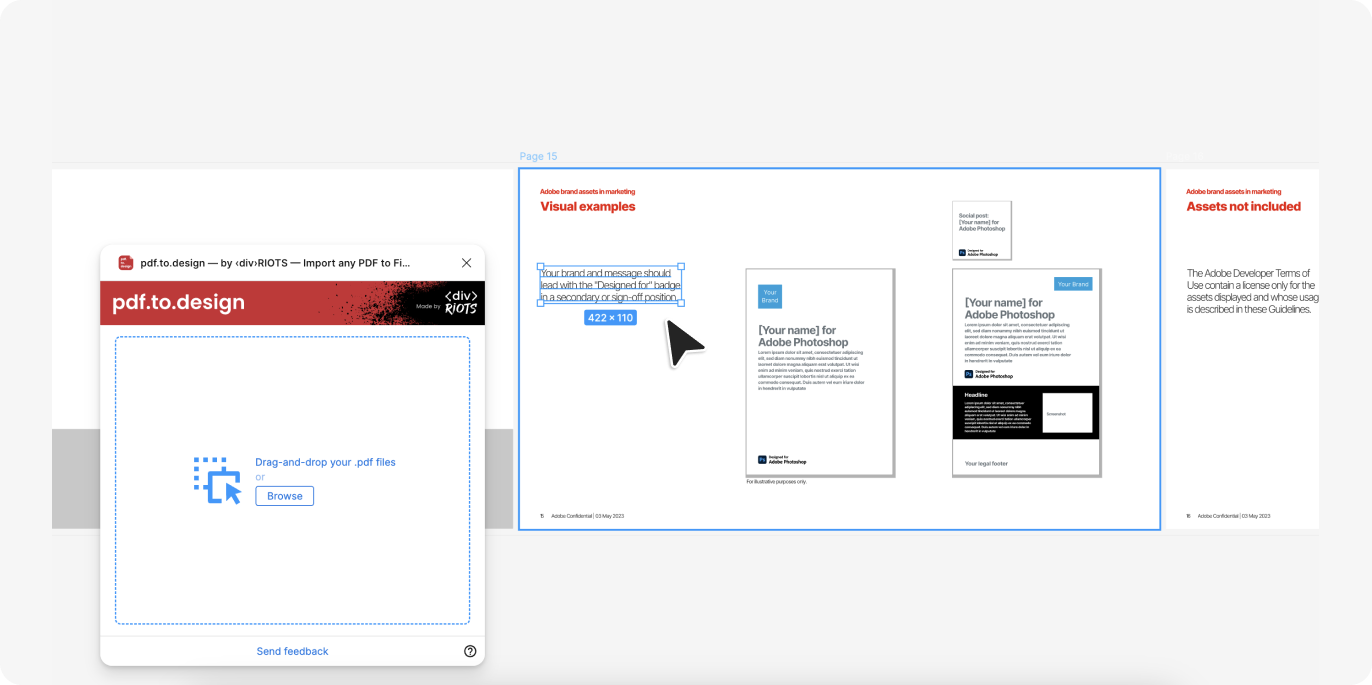Click the 422 × 110 size badge

[610, 318]
